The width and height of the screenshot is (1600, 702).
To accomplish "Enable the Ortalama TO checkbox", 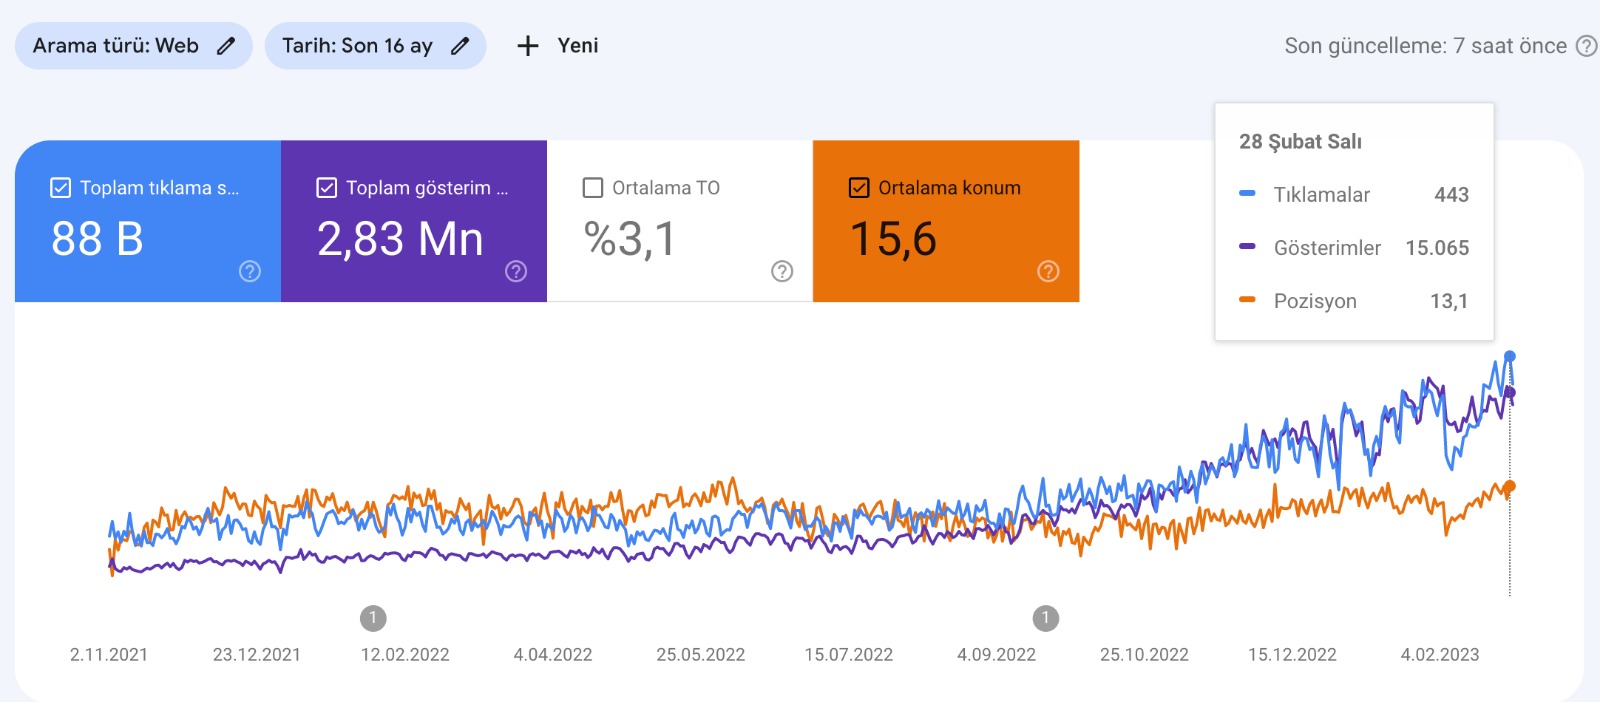I will (593, 188).
